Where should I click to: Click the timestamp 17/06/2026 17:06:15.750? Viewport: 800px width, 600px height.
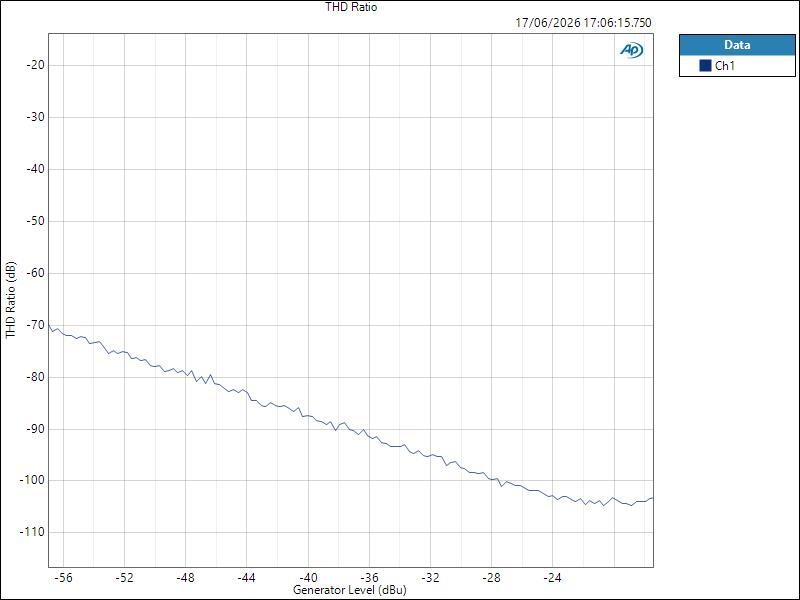(583, 23)
